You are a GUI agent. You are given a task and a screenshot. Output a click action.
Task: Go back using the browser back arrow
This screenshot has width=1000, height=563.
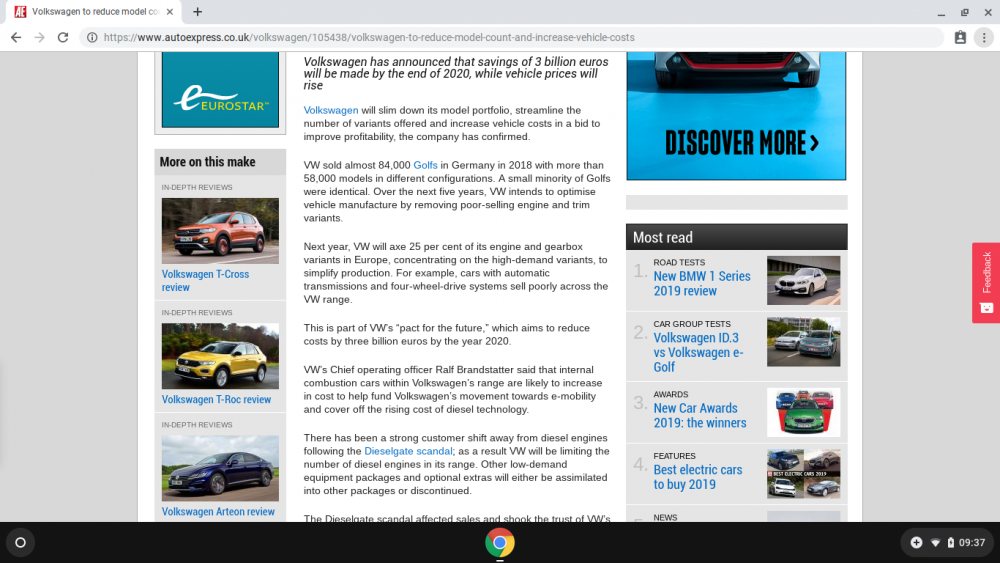point(16,38)
